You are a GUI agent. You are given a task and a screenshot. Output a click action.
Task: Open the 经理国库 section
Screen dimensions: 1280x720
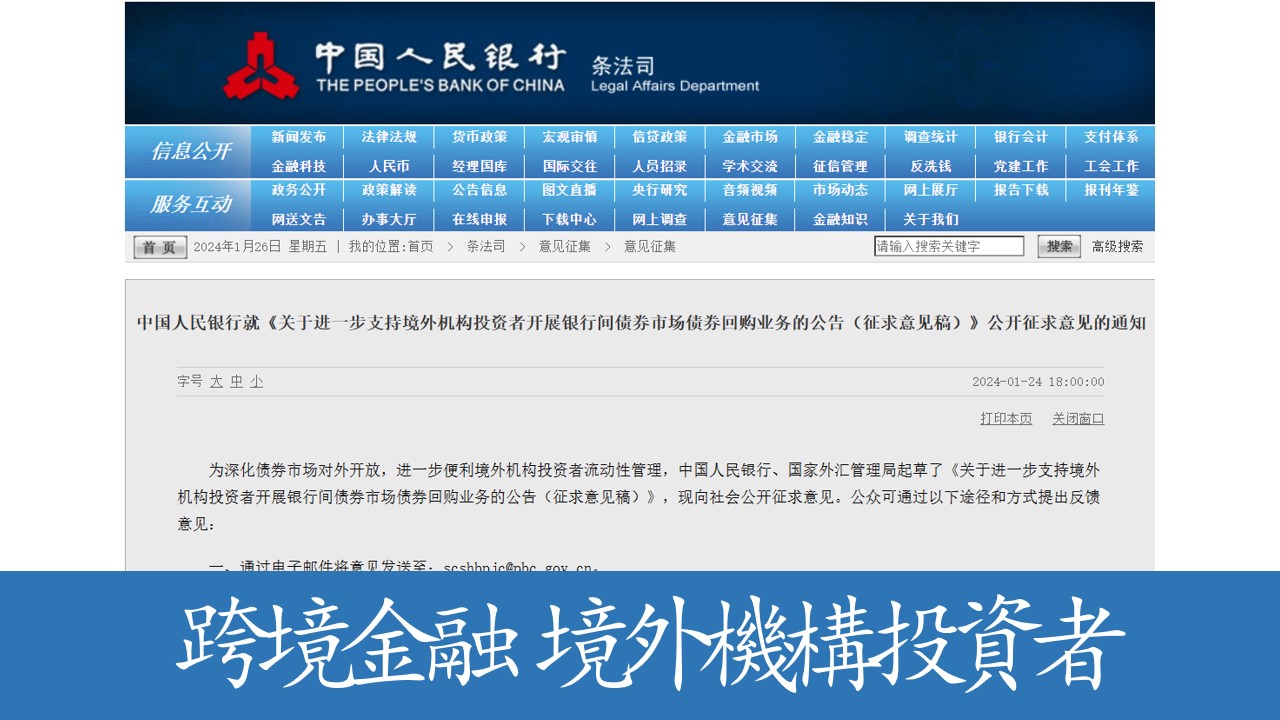479,166
